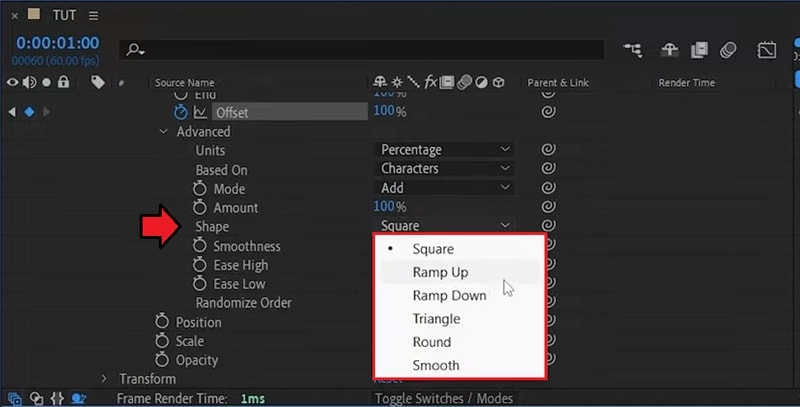Screen dimensions: 800x407
Task: Toggle render time pane icon
Action: [x=79, y=398]
